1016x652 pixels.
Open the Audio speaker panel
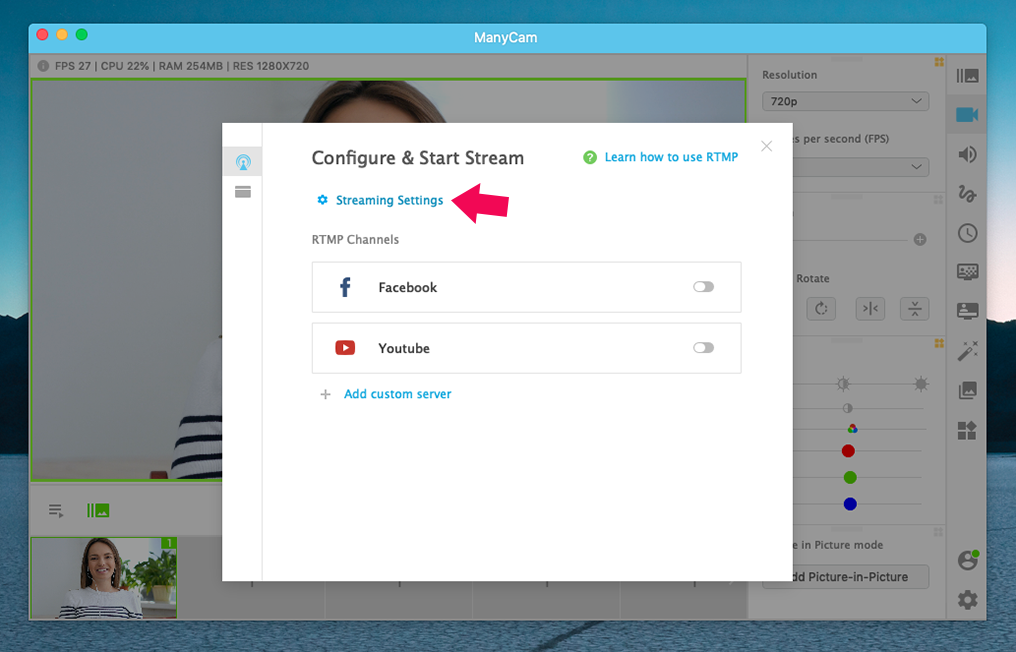[x=967, y=154]
